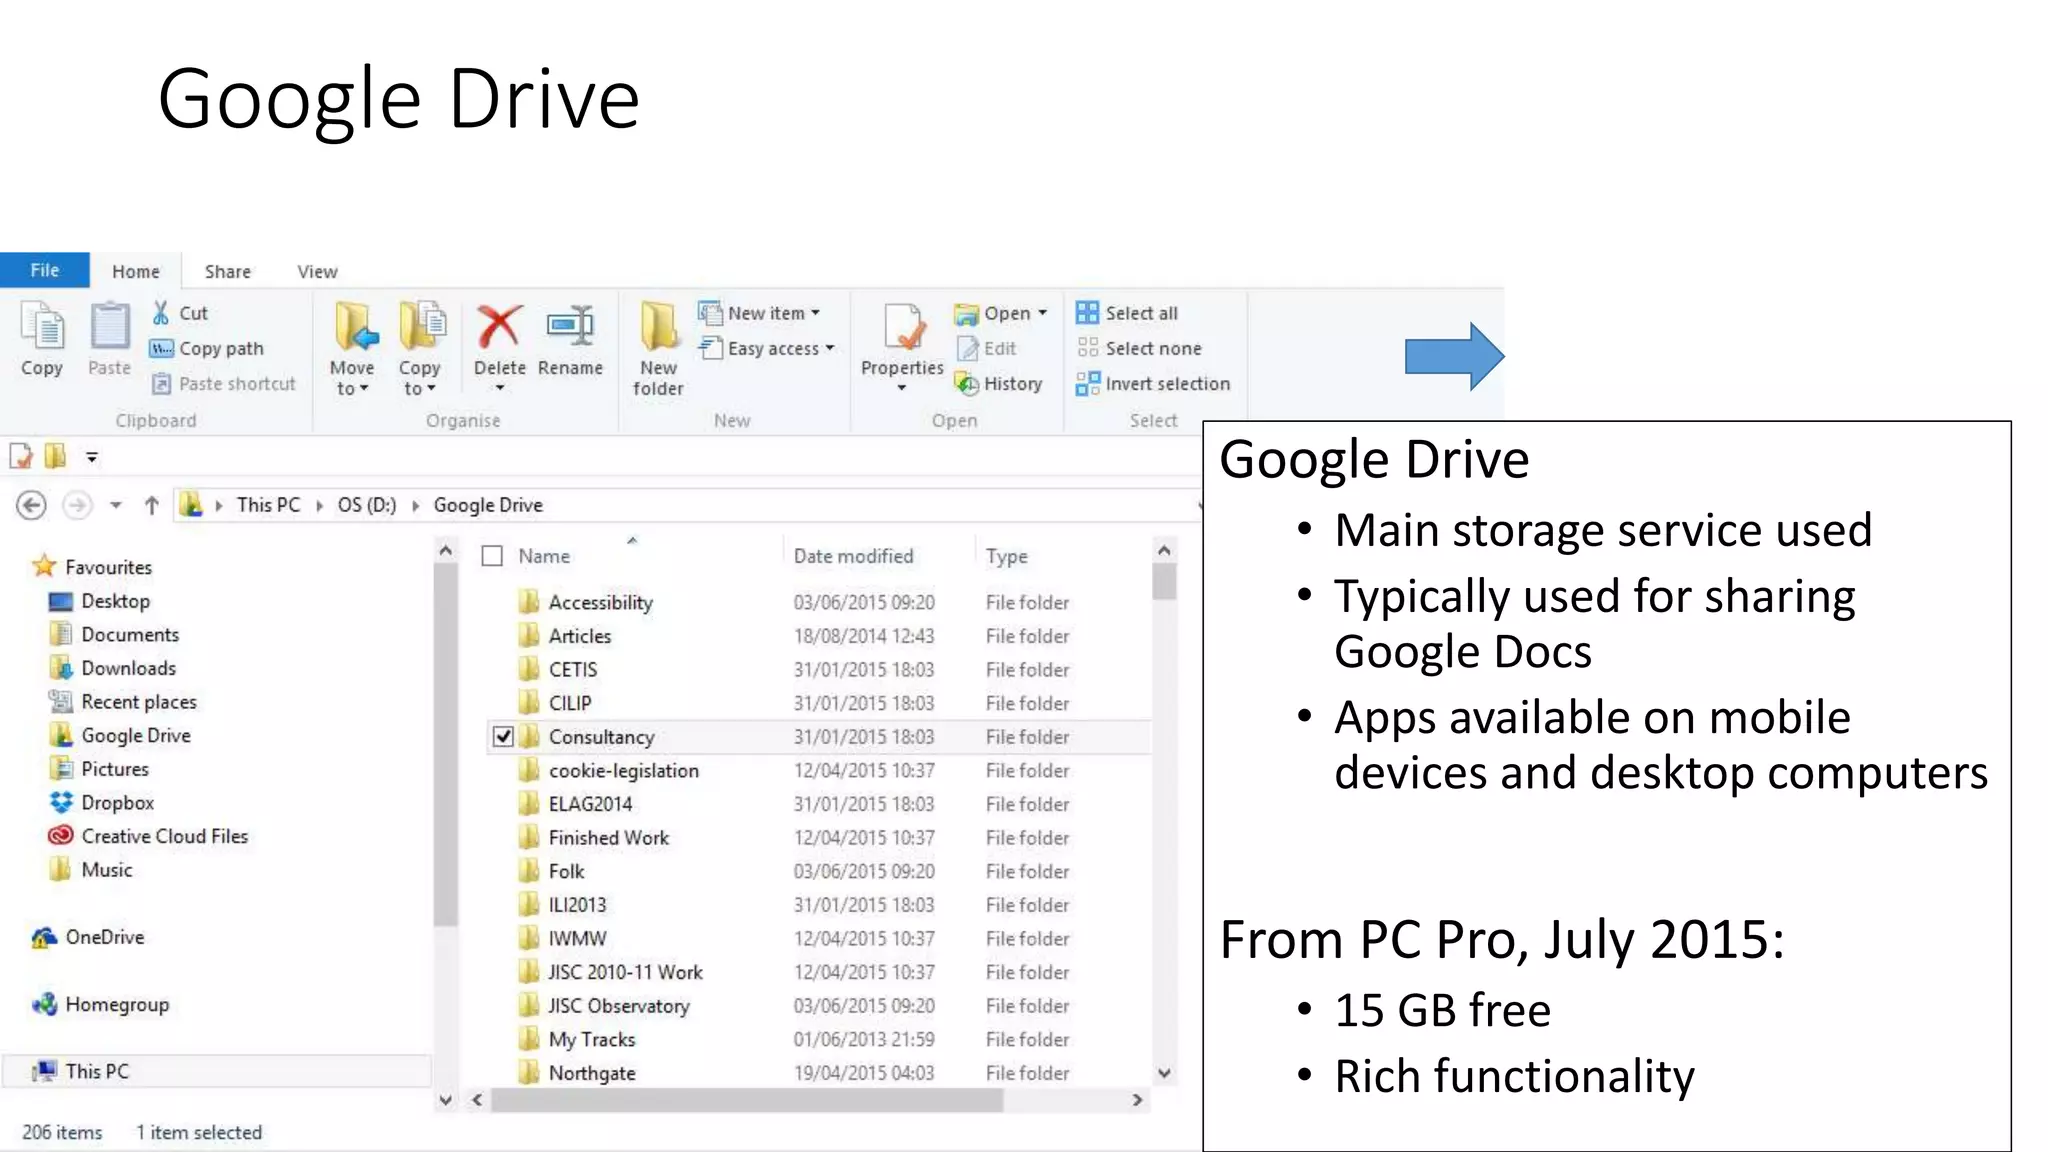The height and width of the screenshot is (1152, 2048).
Task: Open the recent locations dropdown arrow
Action: coord(116,505)
